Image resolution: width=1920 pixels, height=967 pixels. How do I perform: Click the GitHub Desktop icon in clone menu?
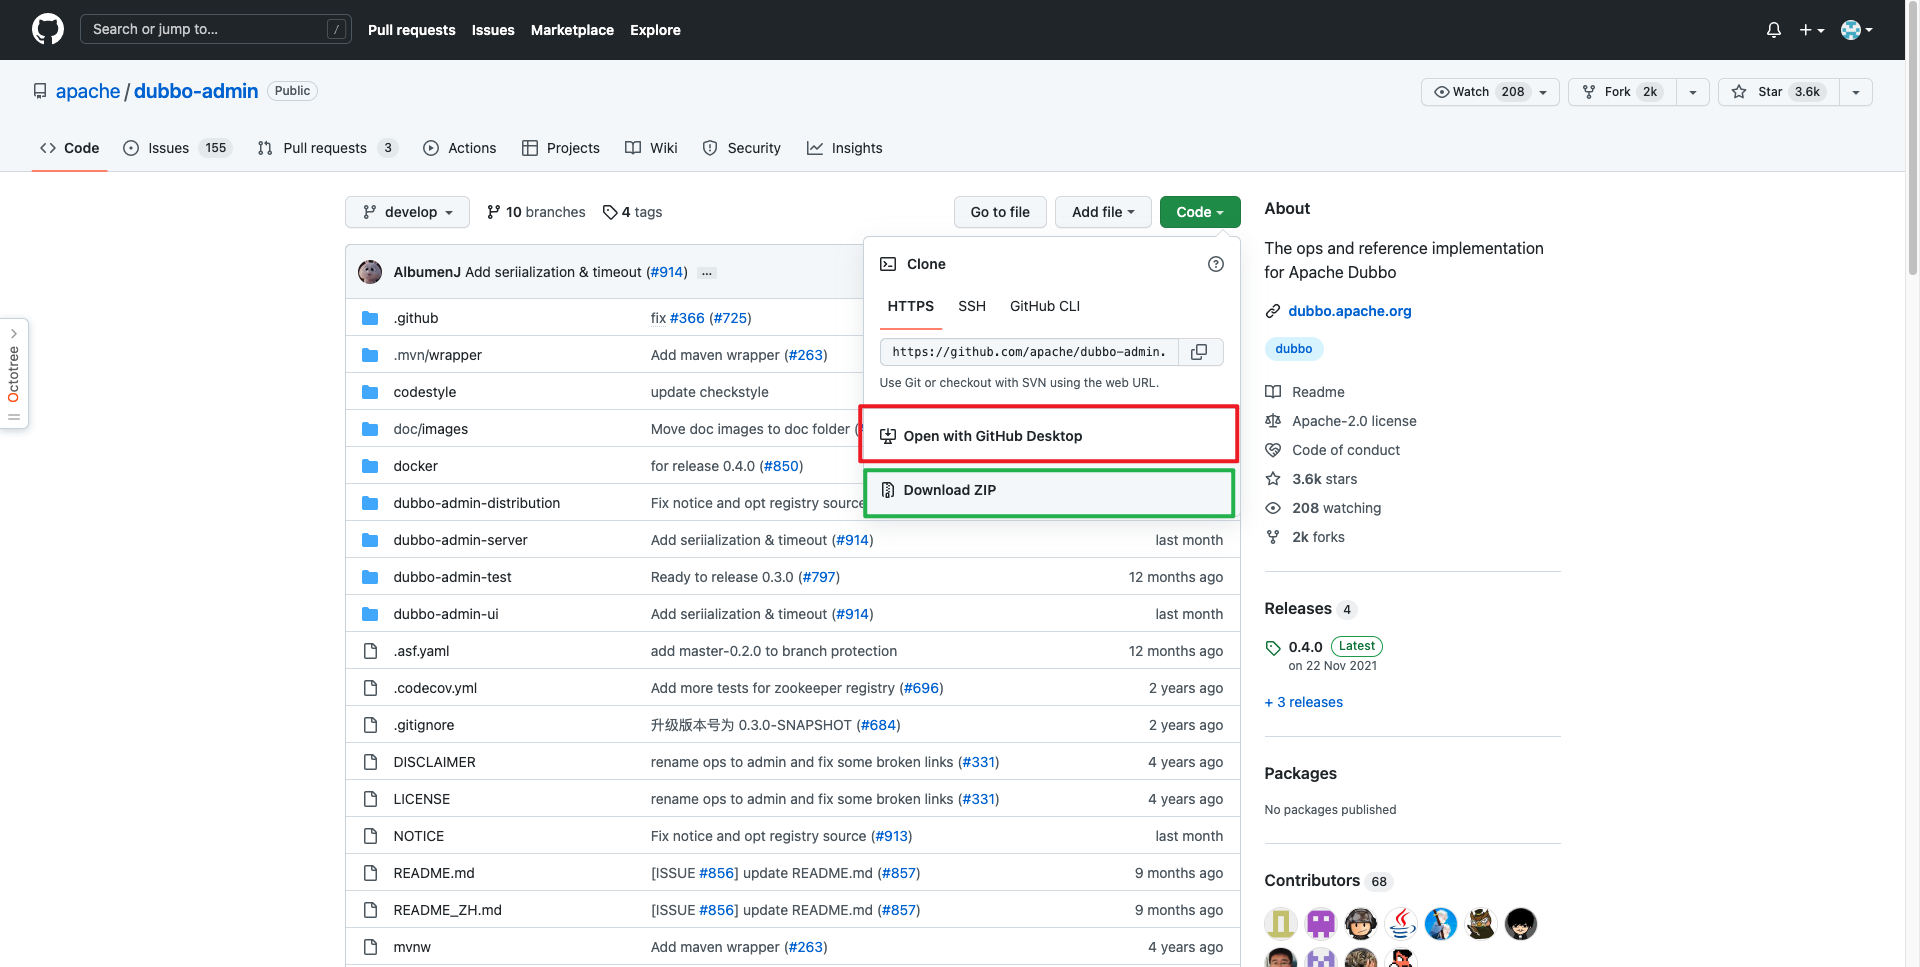pyautogui.click(x=888, y=436)
